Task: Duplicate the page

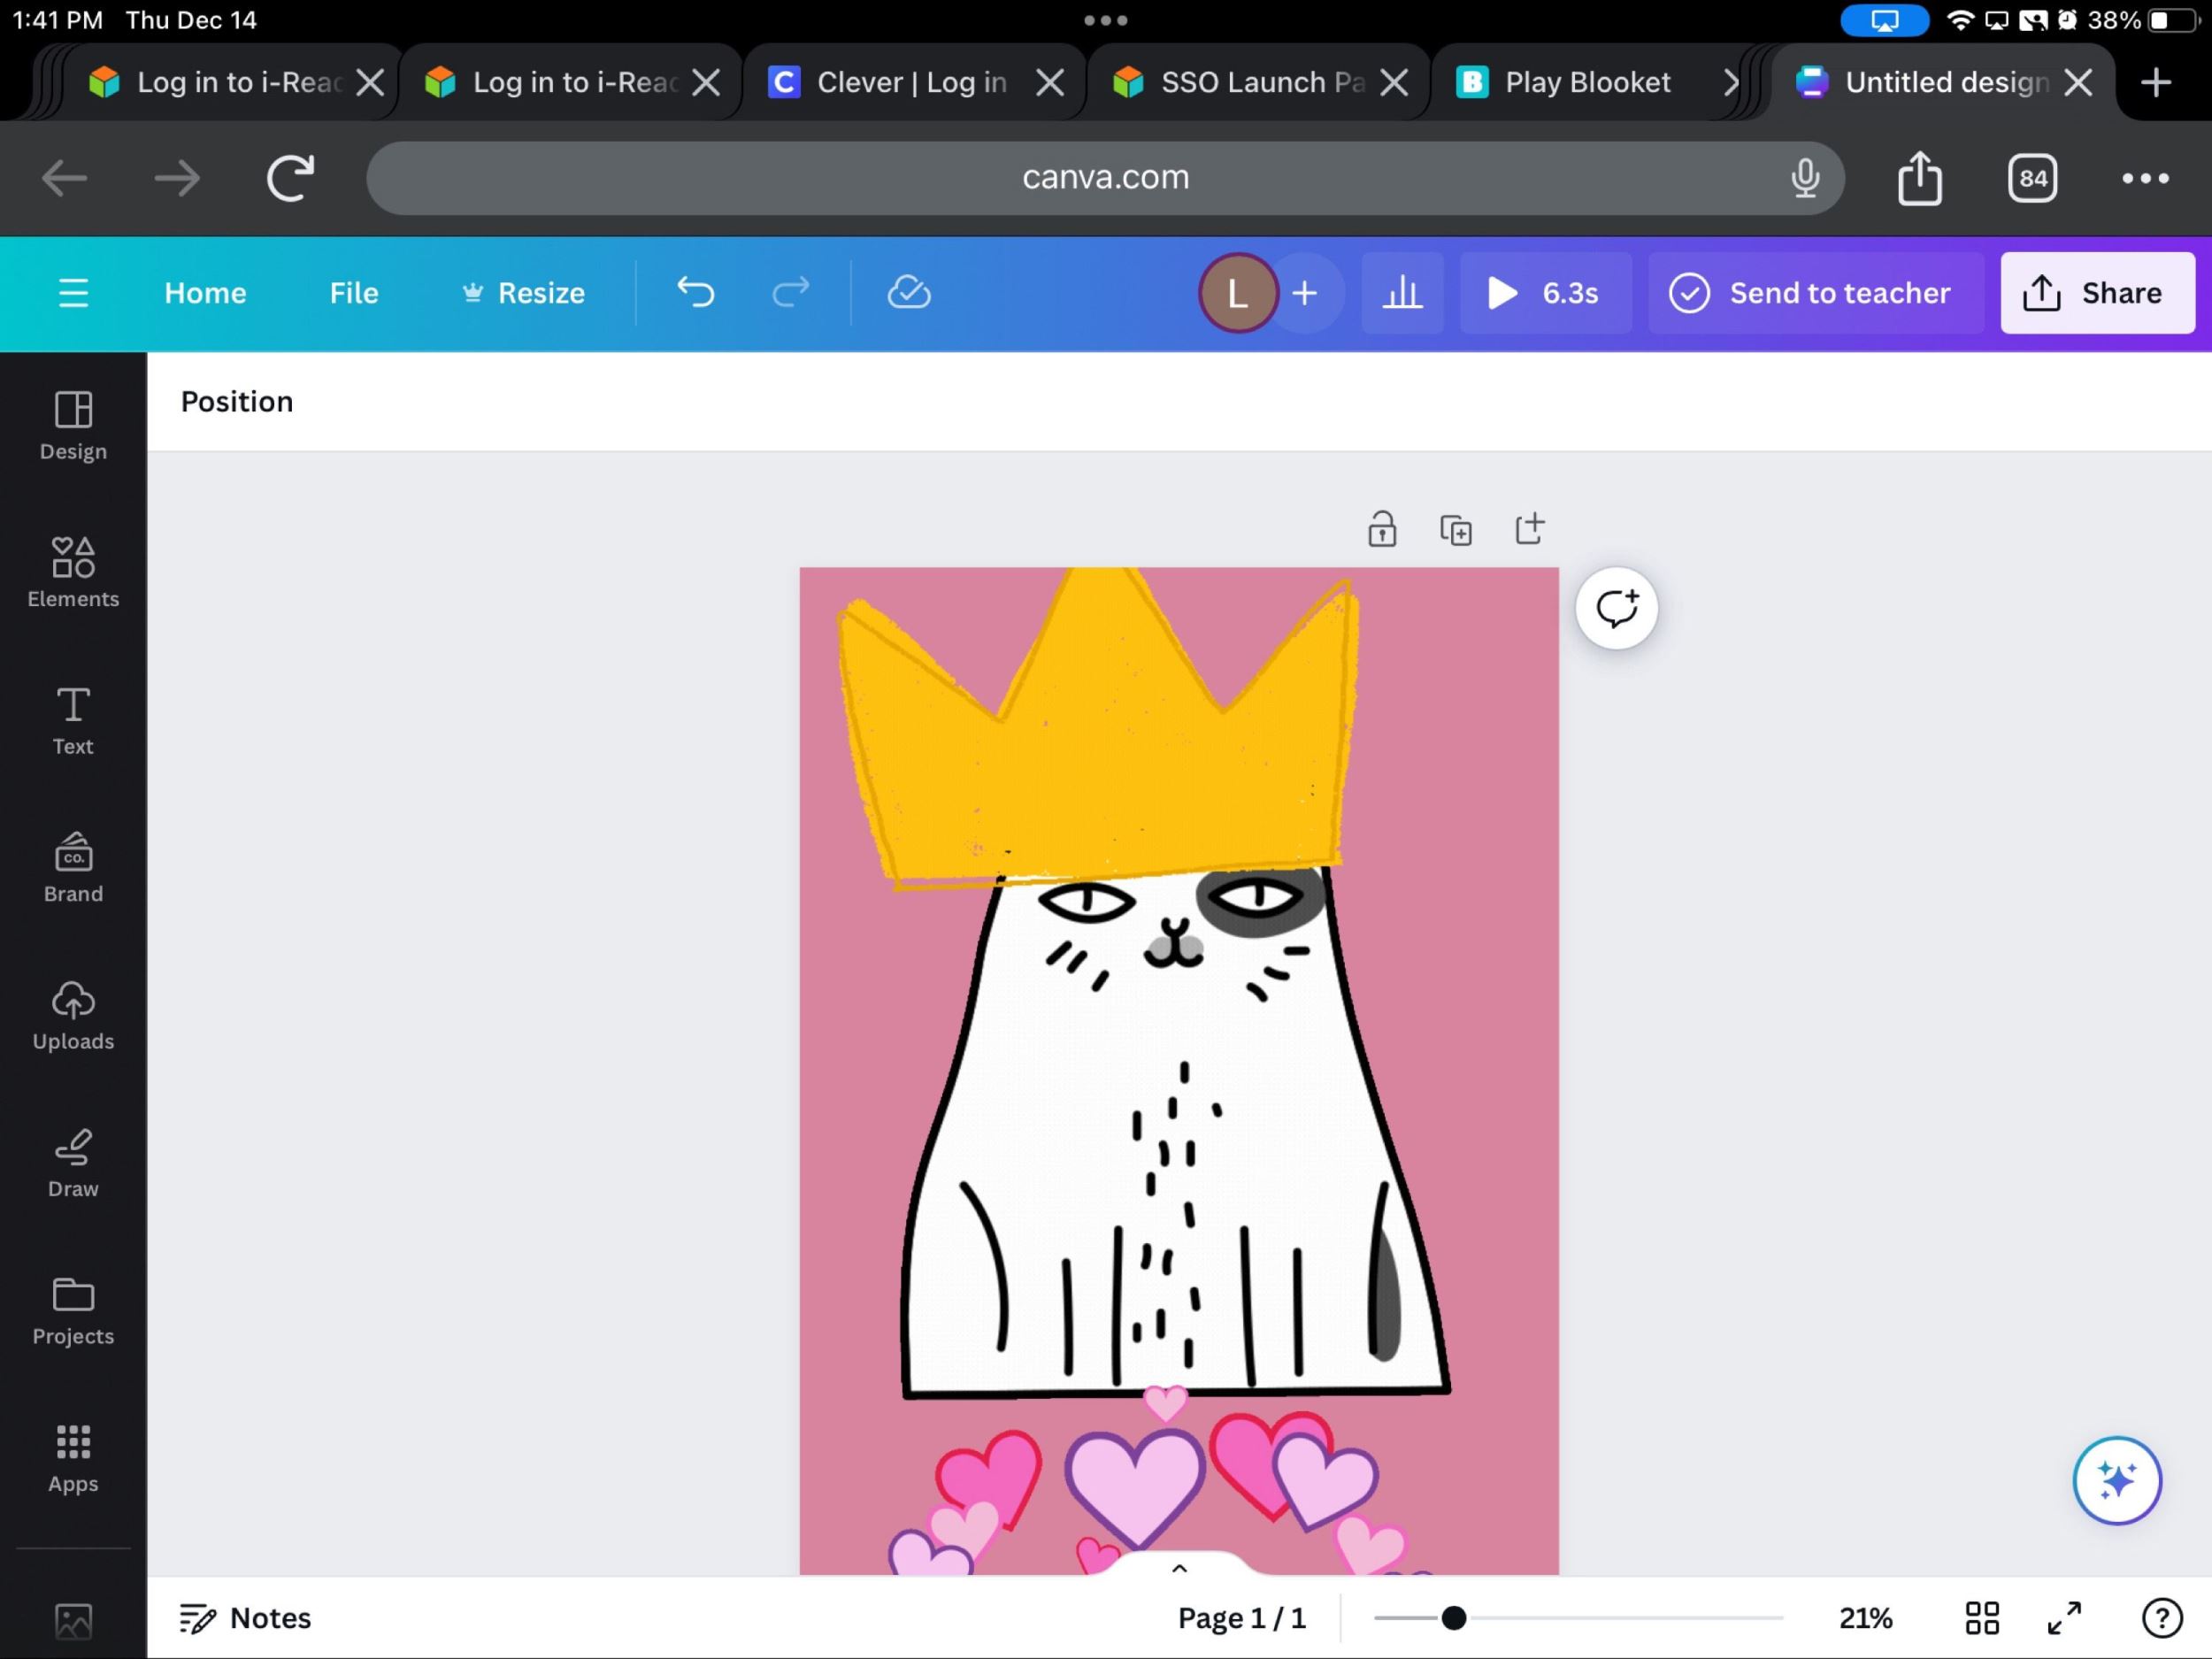Action: (1455, 529)
